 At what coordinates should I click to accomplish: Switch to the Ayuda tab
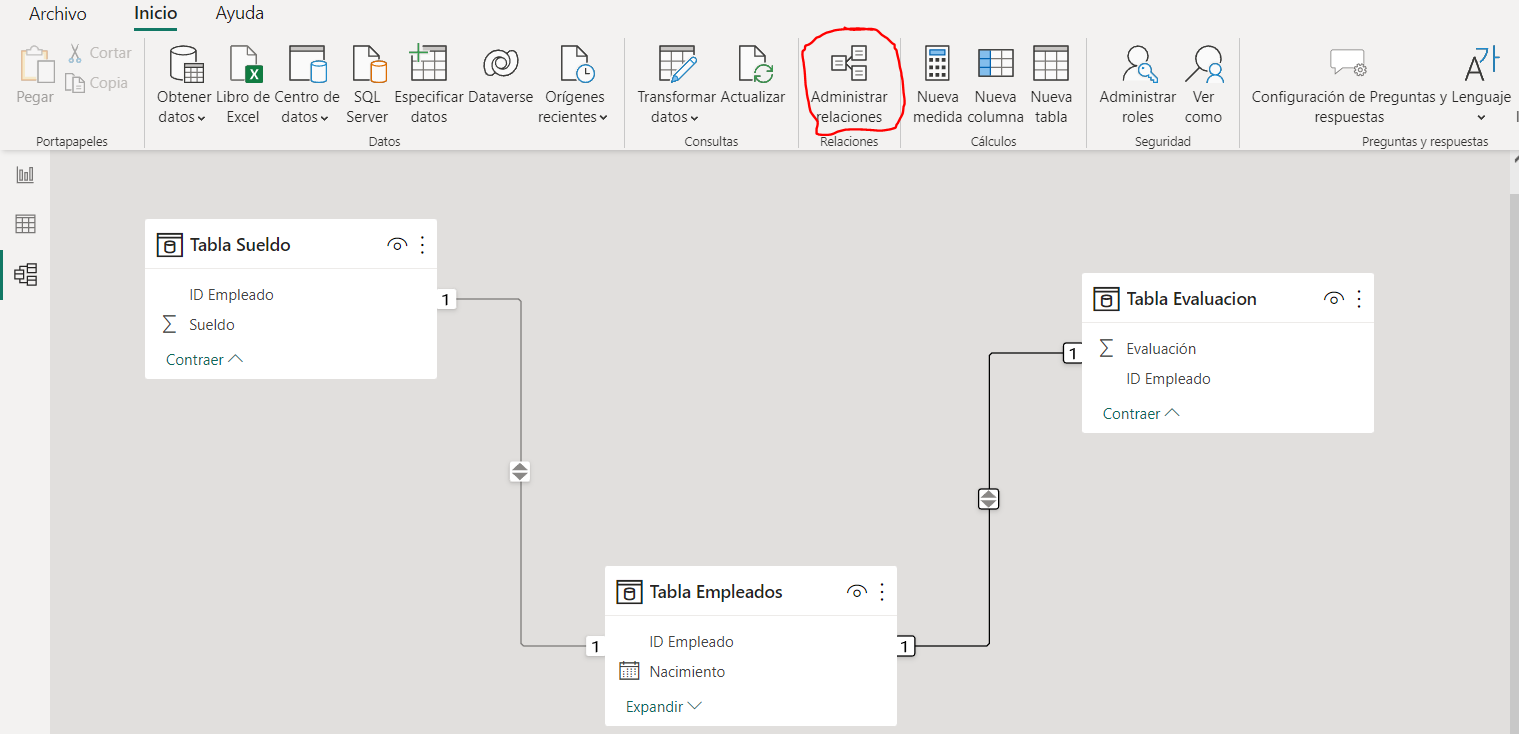coord(240,14)
